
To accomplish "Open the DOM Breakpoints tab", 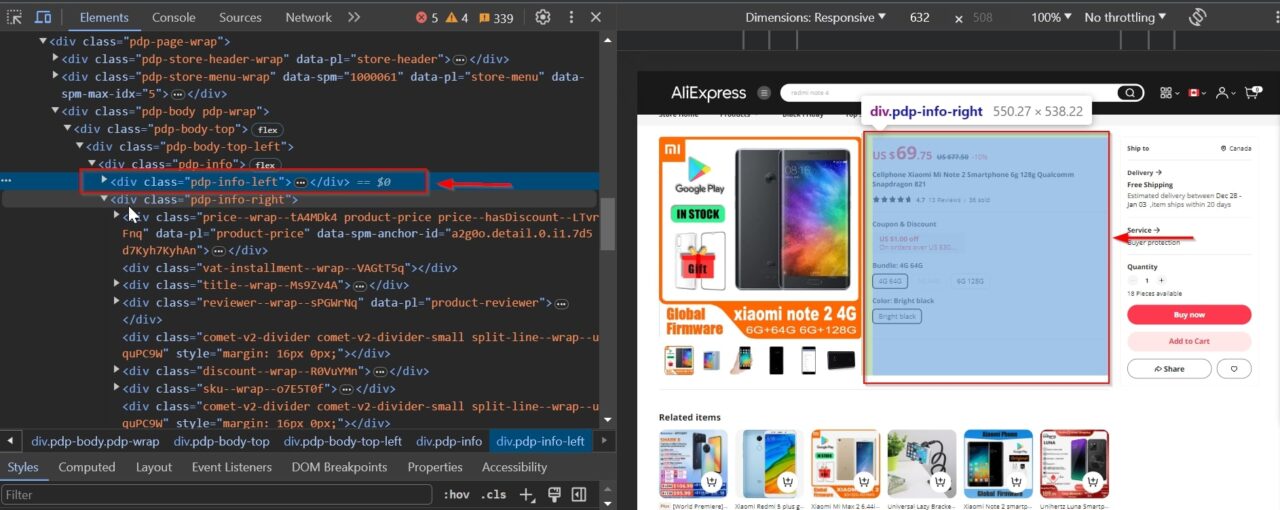I will tap(339, 467).
